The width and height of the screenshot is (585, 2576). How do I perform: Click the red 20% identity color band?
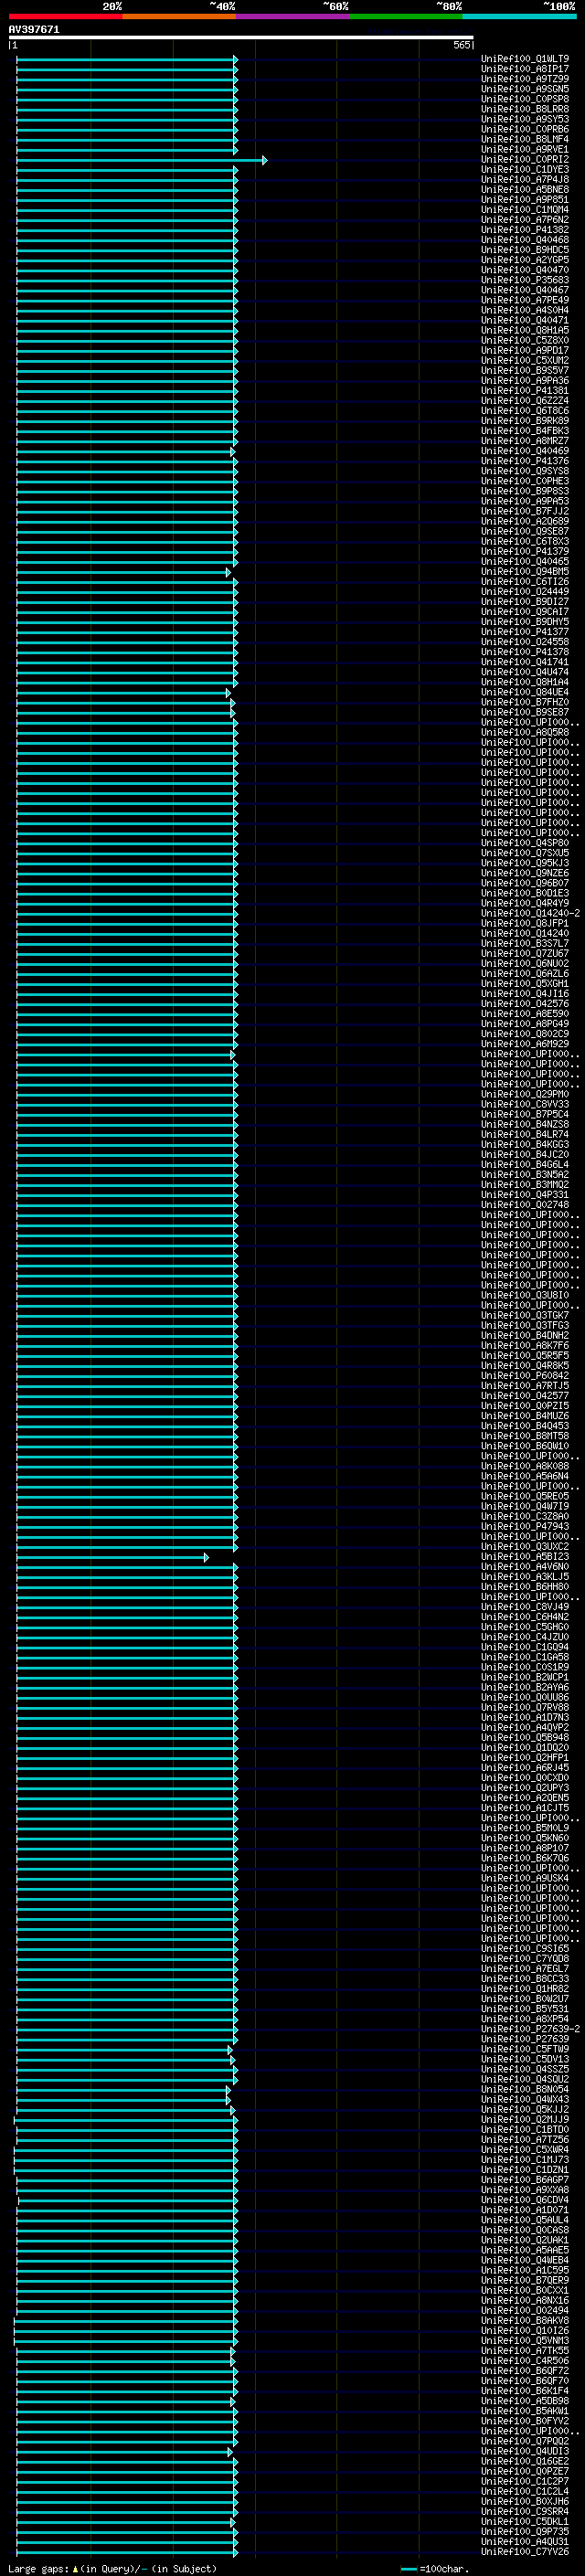tap(65, 16)
